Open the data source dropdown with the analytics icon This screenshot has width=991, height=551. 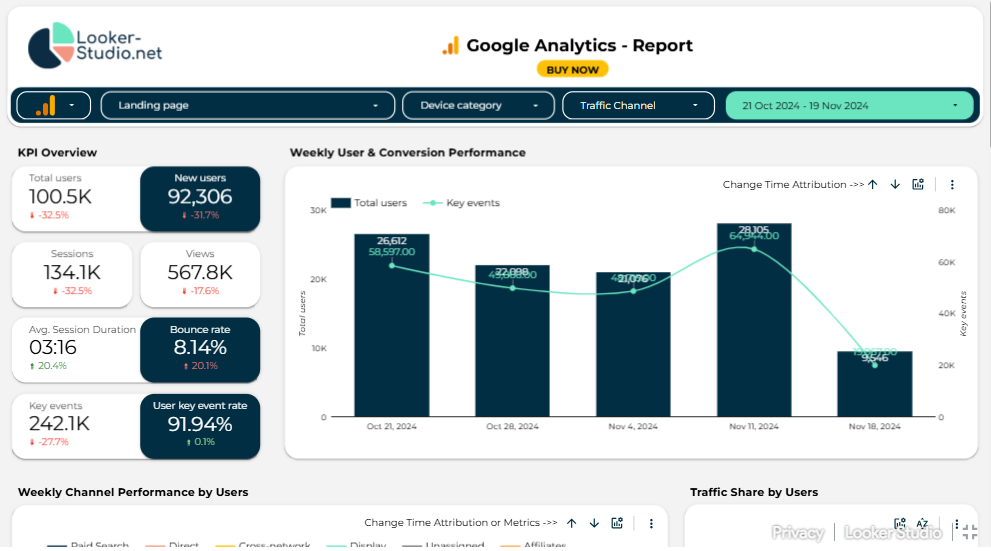54,106
